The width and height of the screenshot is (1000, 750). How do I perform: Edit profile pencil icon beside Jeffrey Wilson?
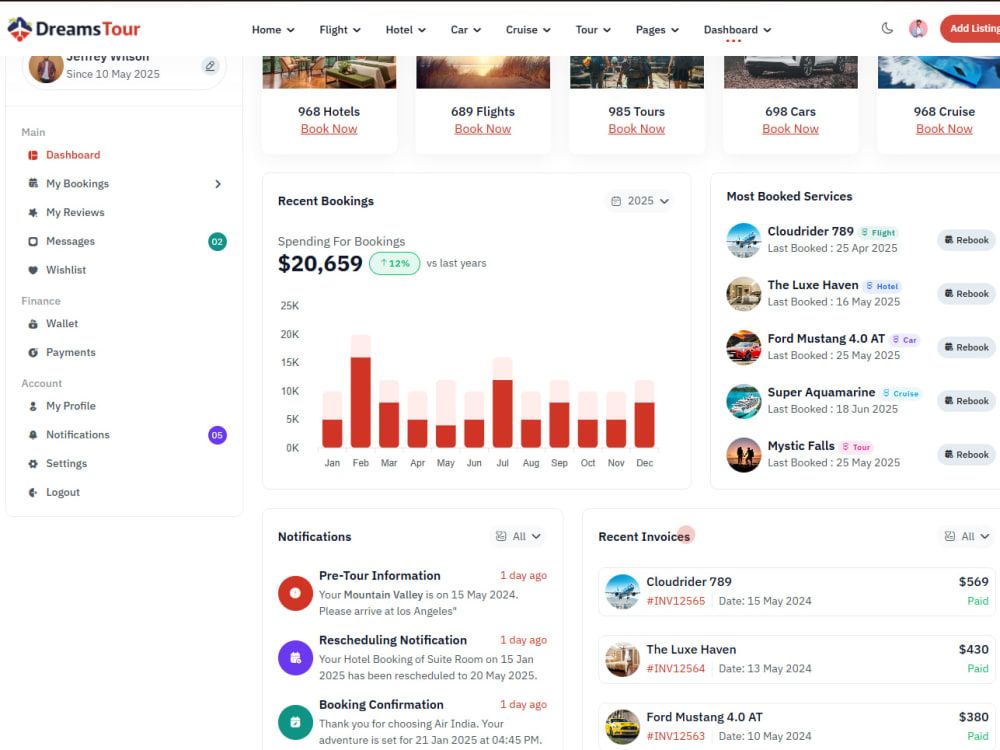click(x=210, y=66)
